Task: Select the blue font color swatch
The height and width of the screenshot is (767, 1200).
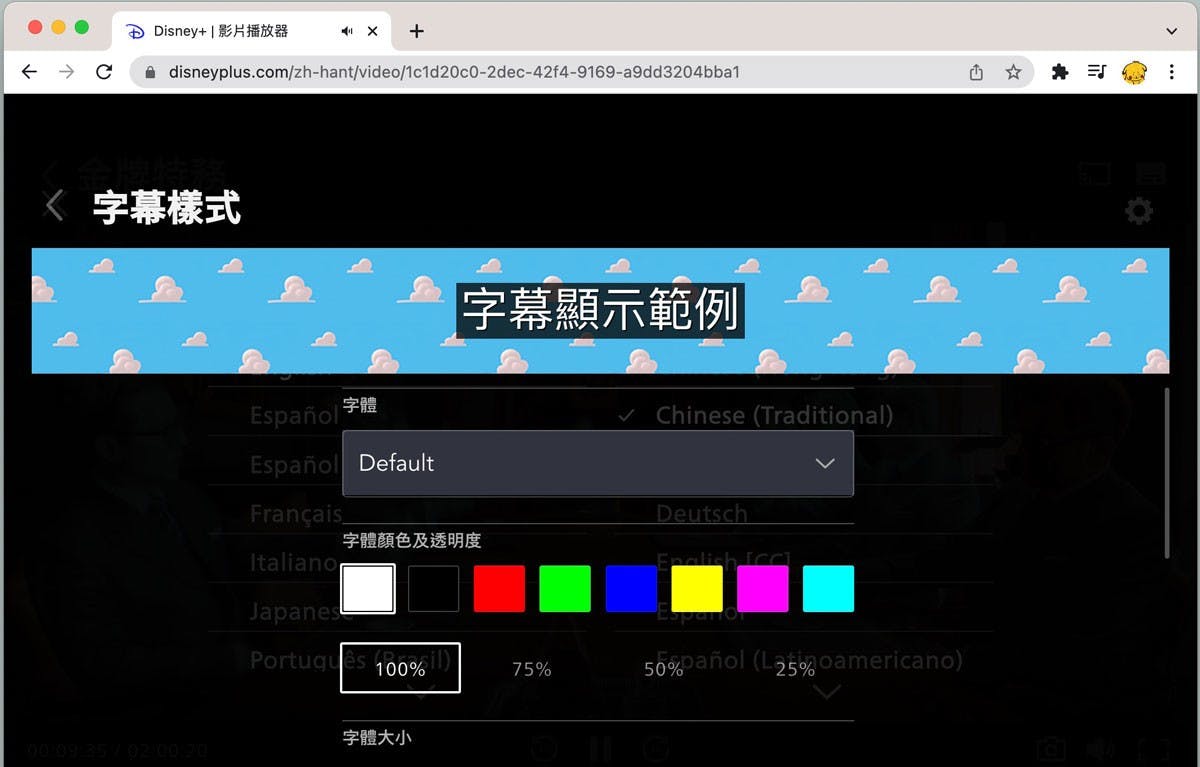Action: pyautogui.click(x=631, y=588)
